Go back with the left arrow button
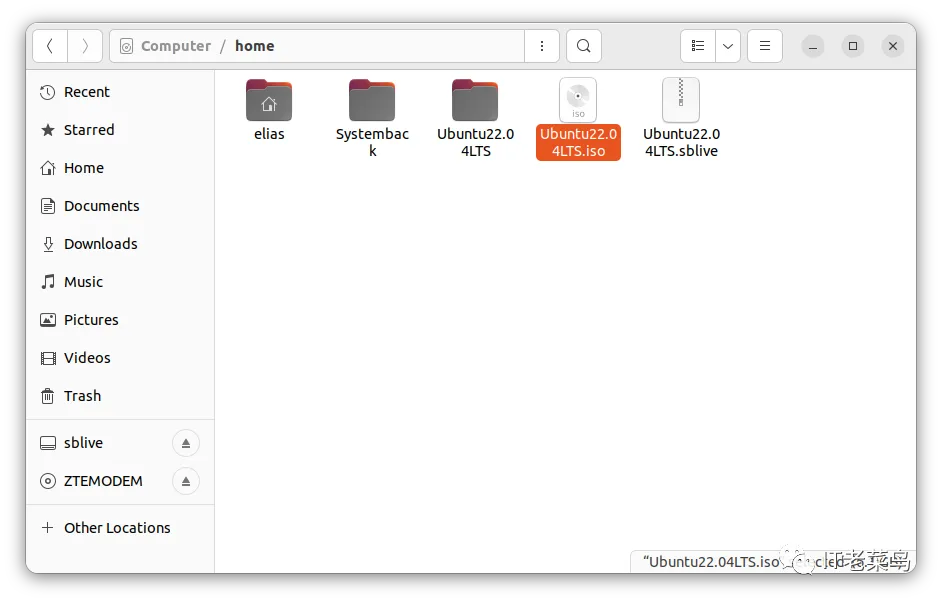This screenshot has width=942, height=602. (x=50, y=46)
